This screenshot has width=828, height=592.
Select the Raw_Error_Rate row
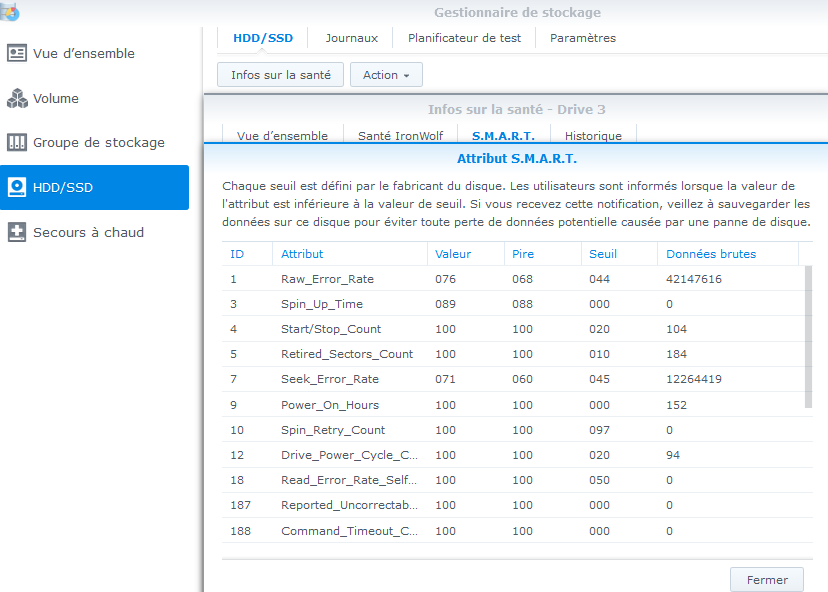point(513,279)
